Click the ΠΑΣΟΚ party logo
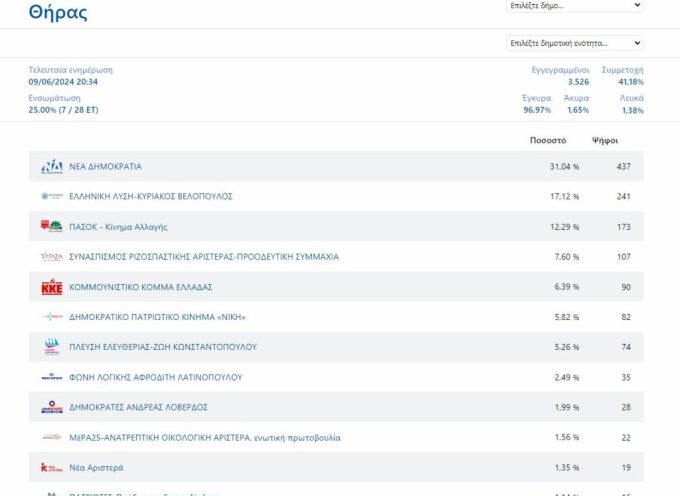This screenshot has height=496, width=680. pyautogui.click(x=52, y=226)
